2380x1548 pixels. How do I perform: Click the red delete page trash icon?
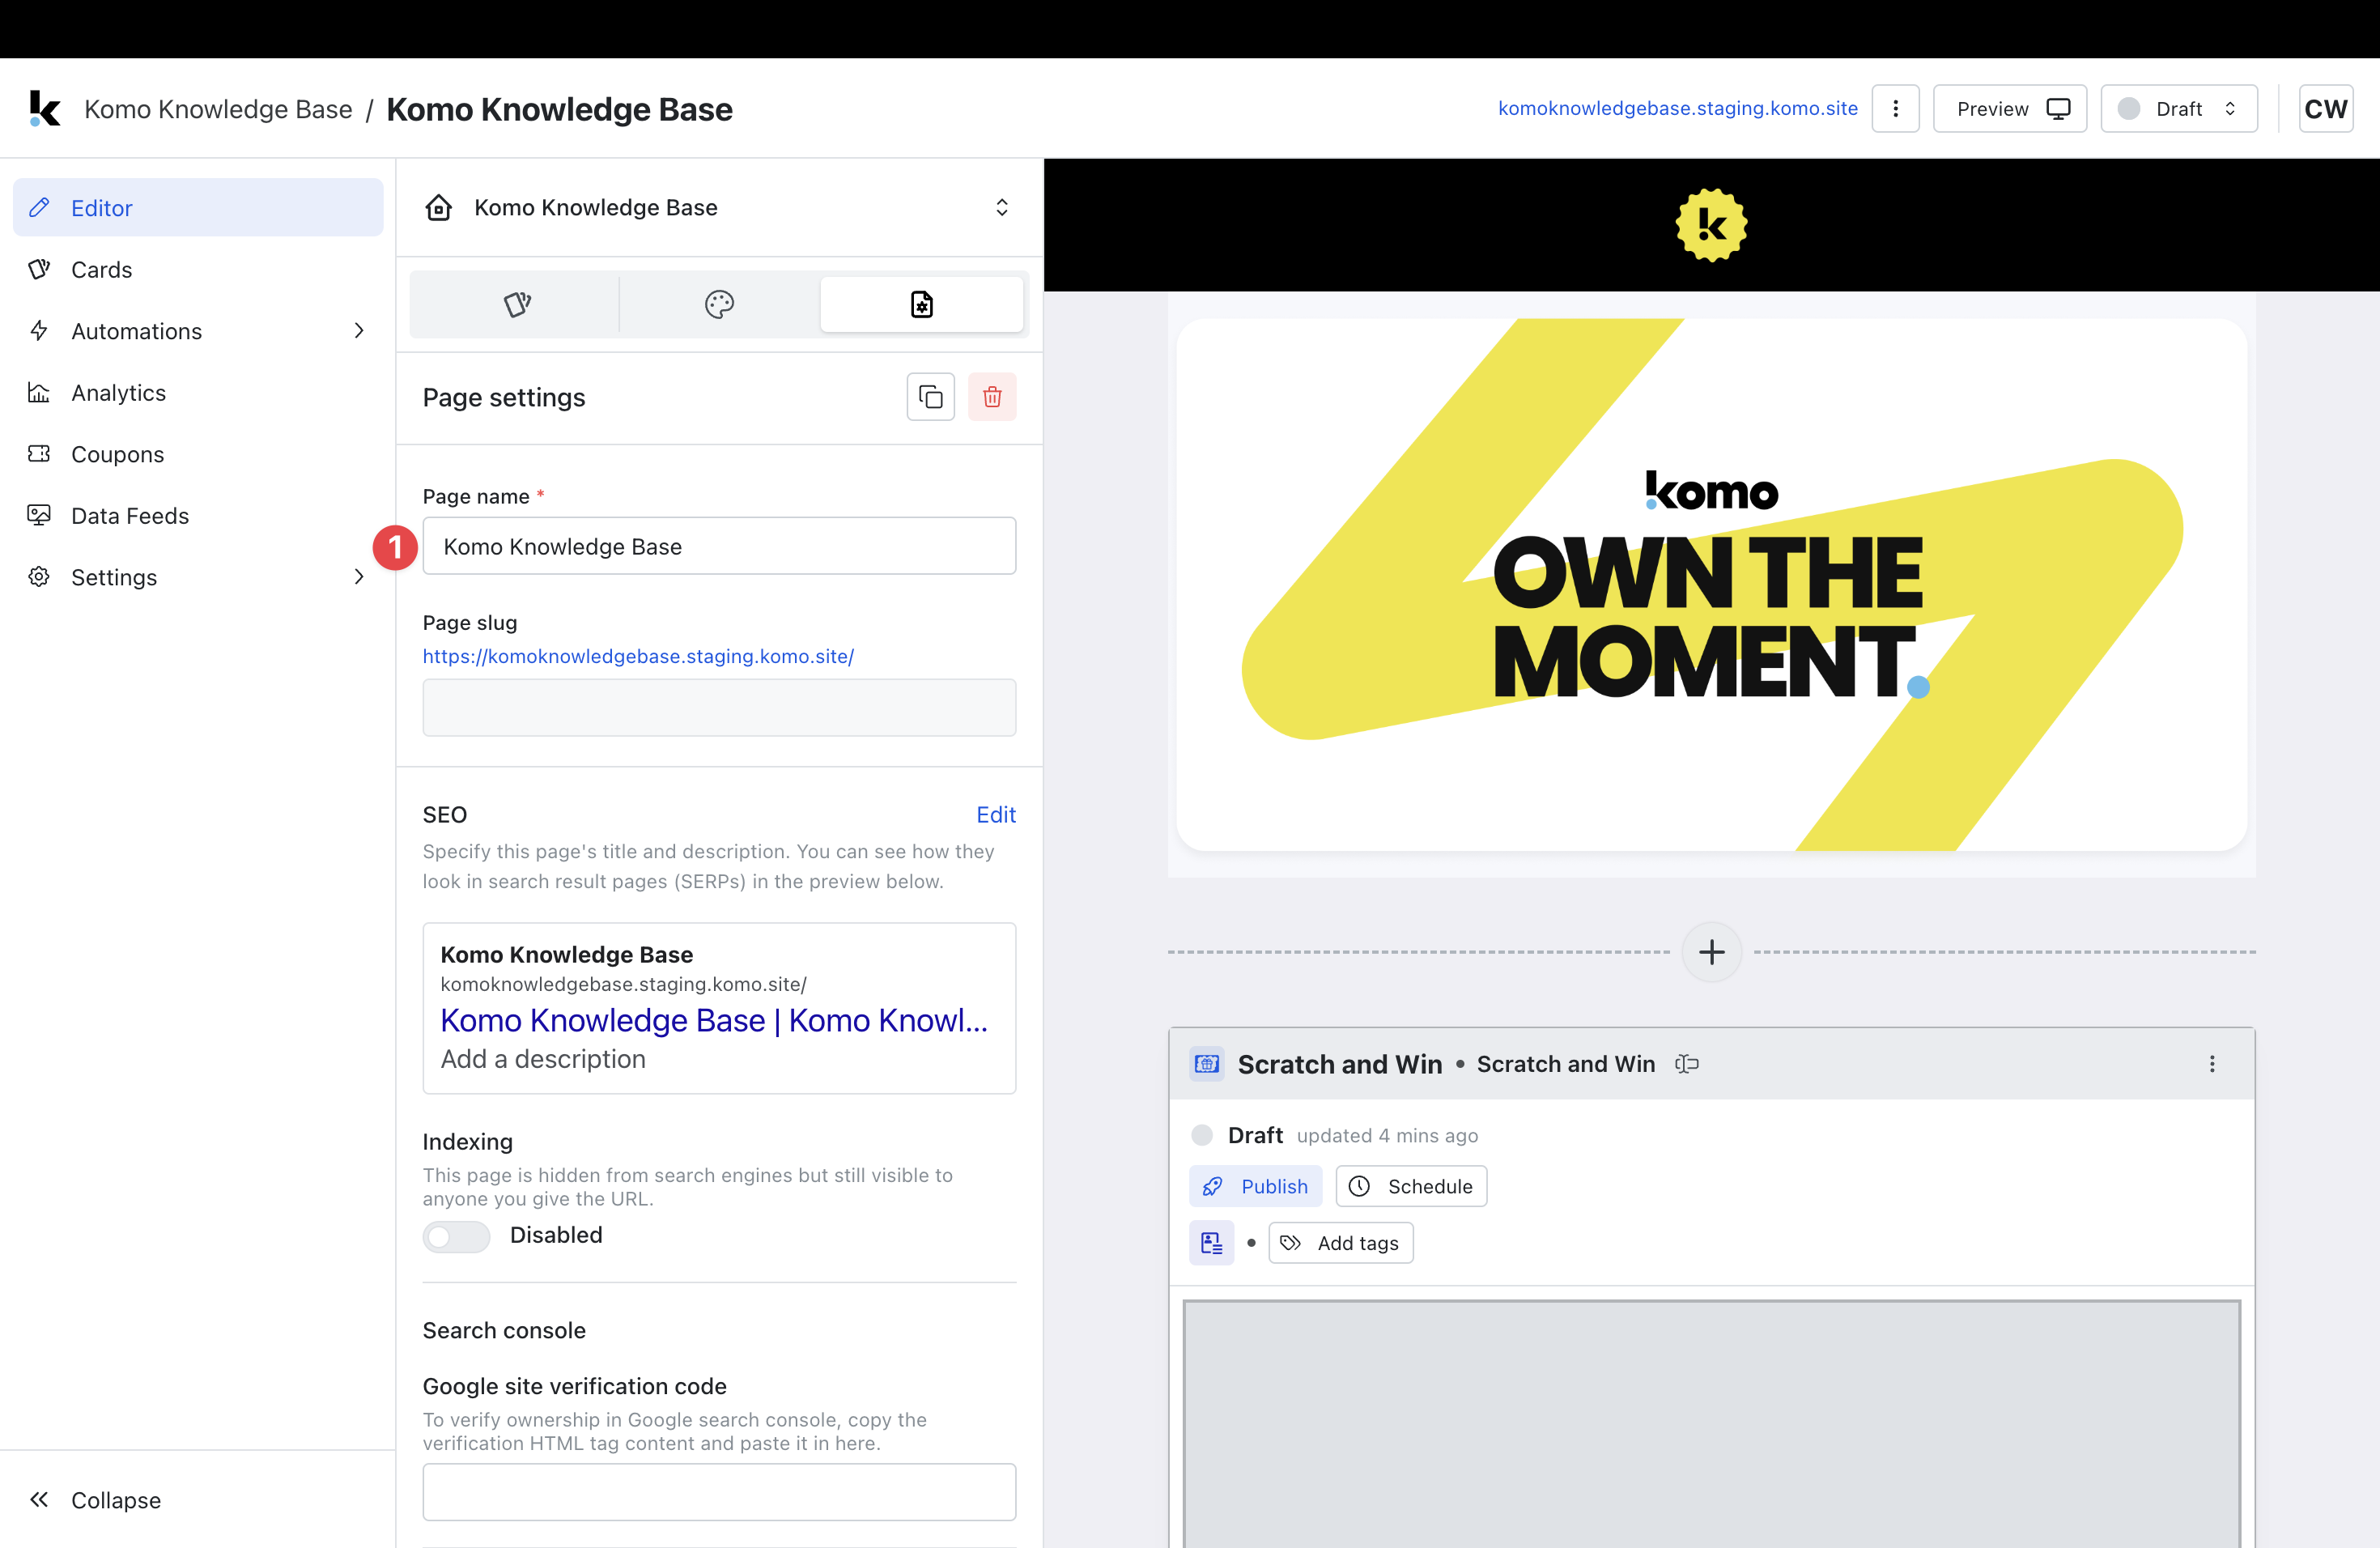(992, 397)
